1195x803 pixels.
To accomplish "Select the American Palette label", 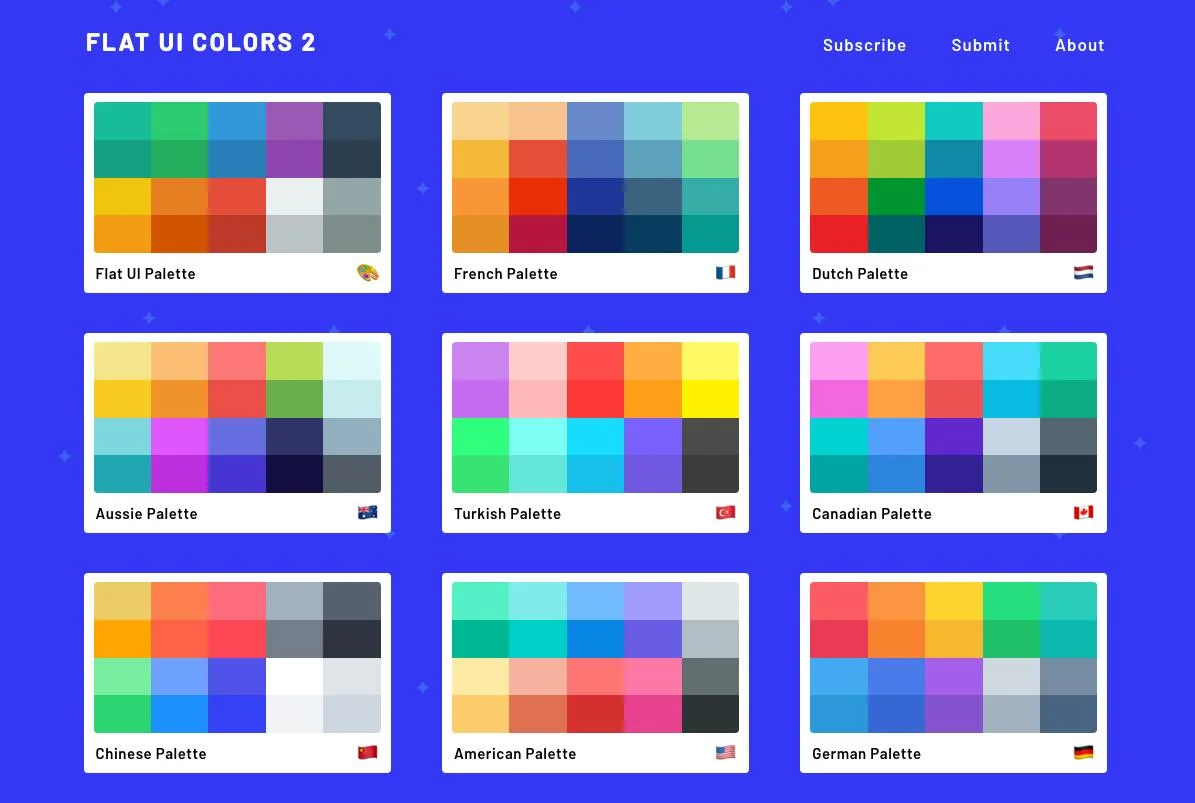I will click(x=514, y=753).
